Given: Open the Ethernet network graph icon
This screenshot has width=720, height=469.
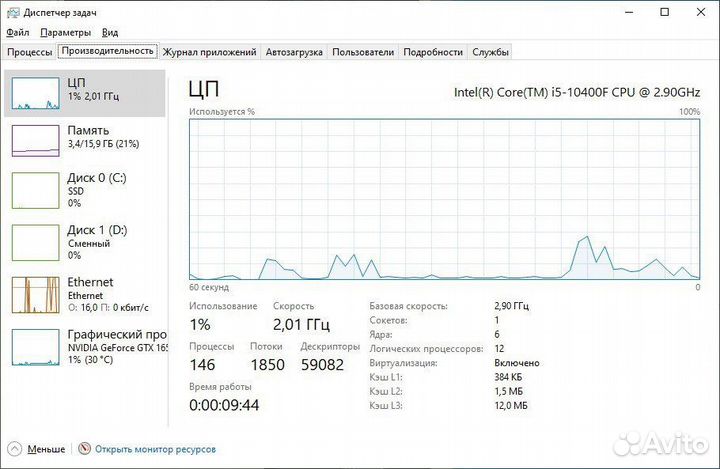Looking at the screenshot, I should tap(35, 294).
